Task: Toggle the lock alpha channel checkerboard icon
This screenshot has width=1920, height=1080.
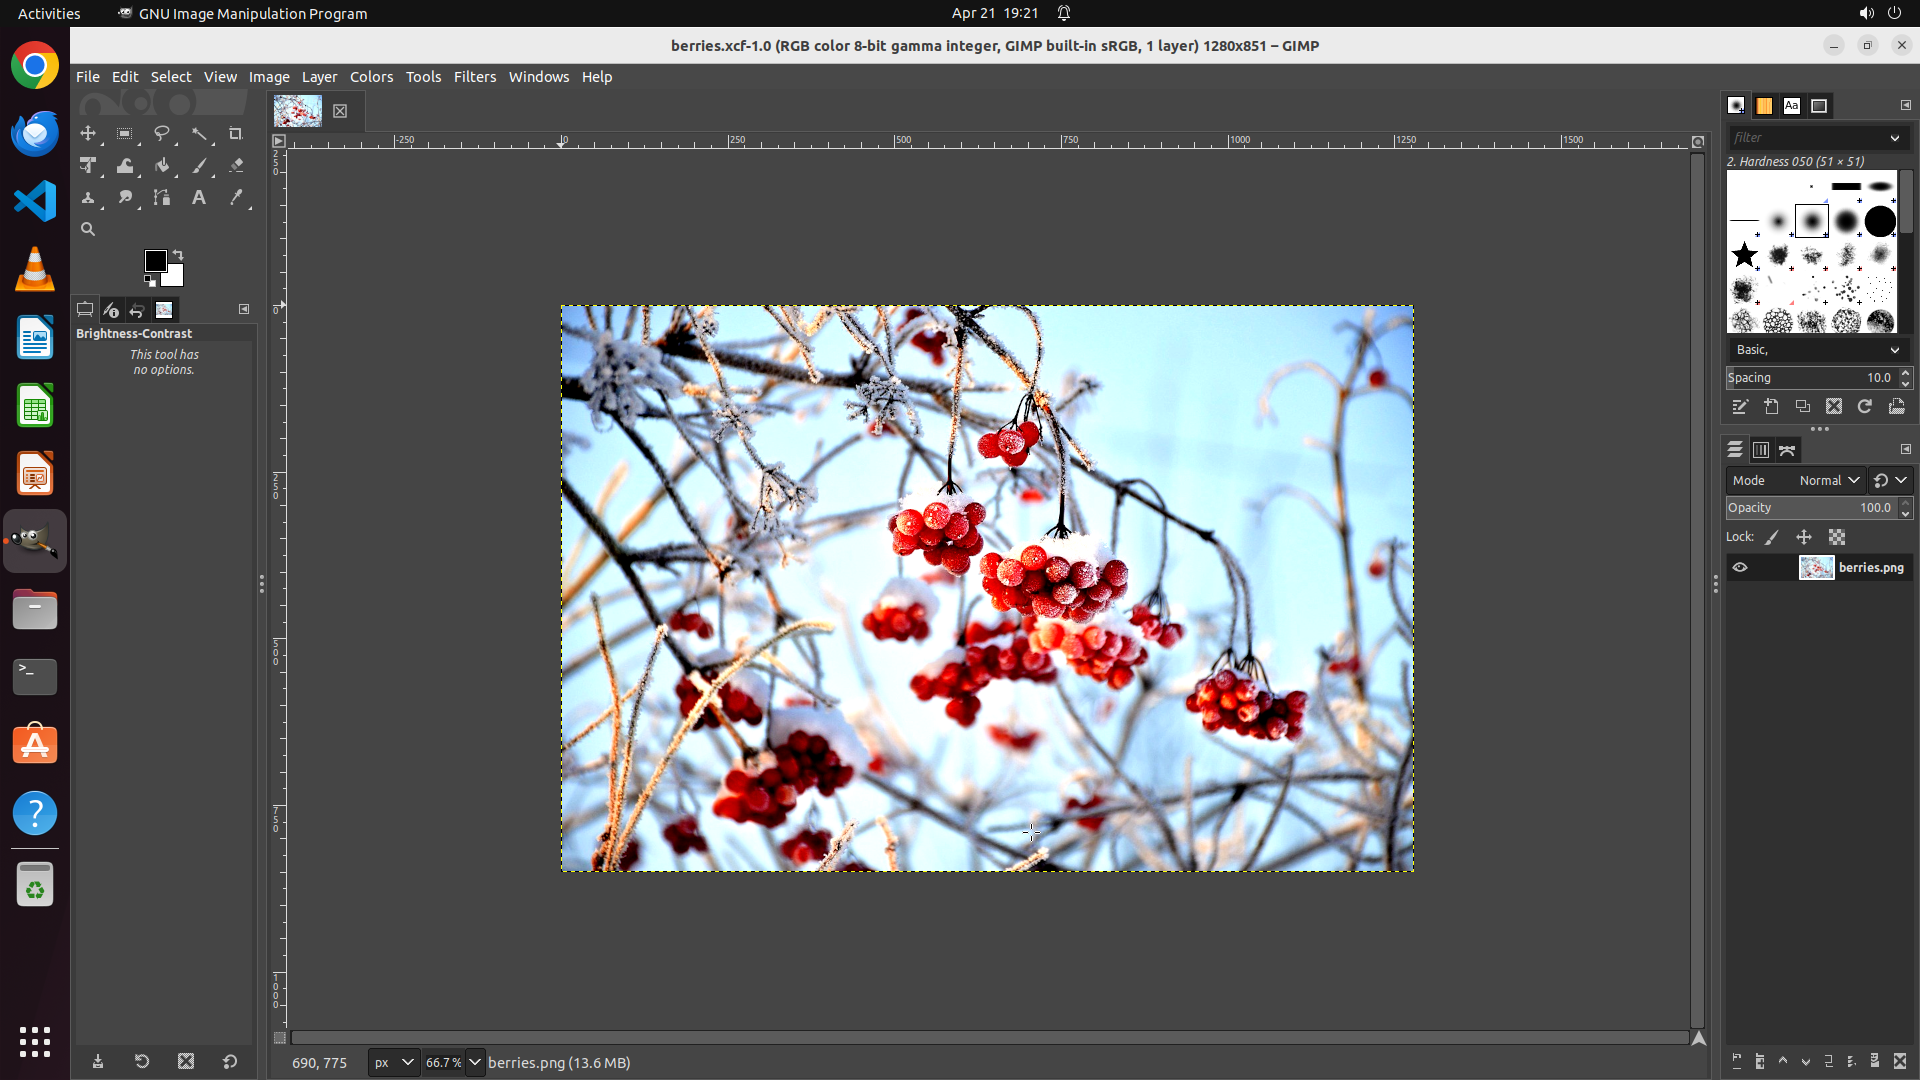Action: click(x=1837, y=537)
